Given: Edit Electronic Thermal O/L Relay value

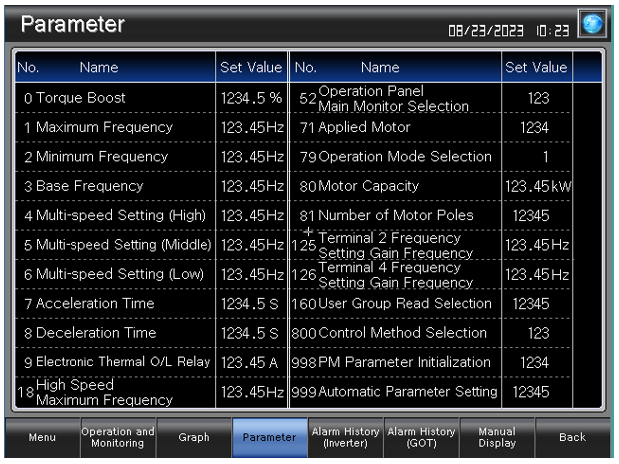Looking at the screenshot, I should pyautogui.click(x=251, y=363).
